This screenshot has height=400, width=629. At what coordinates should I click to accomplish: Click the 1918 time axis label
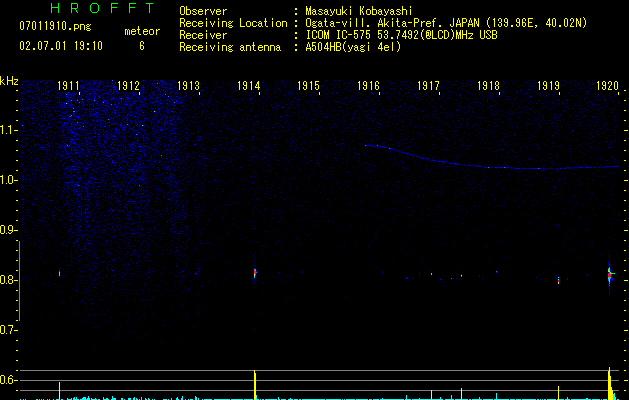point(488,86)
